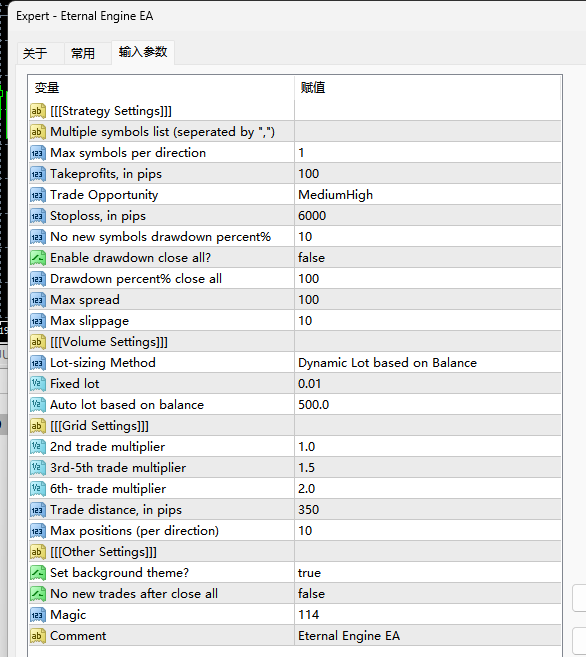Click the icon next to Magic
Screen dimensions: 586x657
pos(38,615)
